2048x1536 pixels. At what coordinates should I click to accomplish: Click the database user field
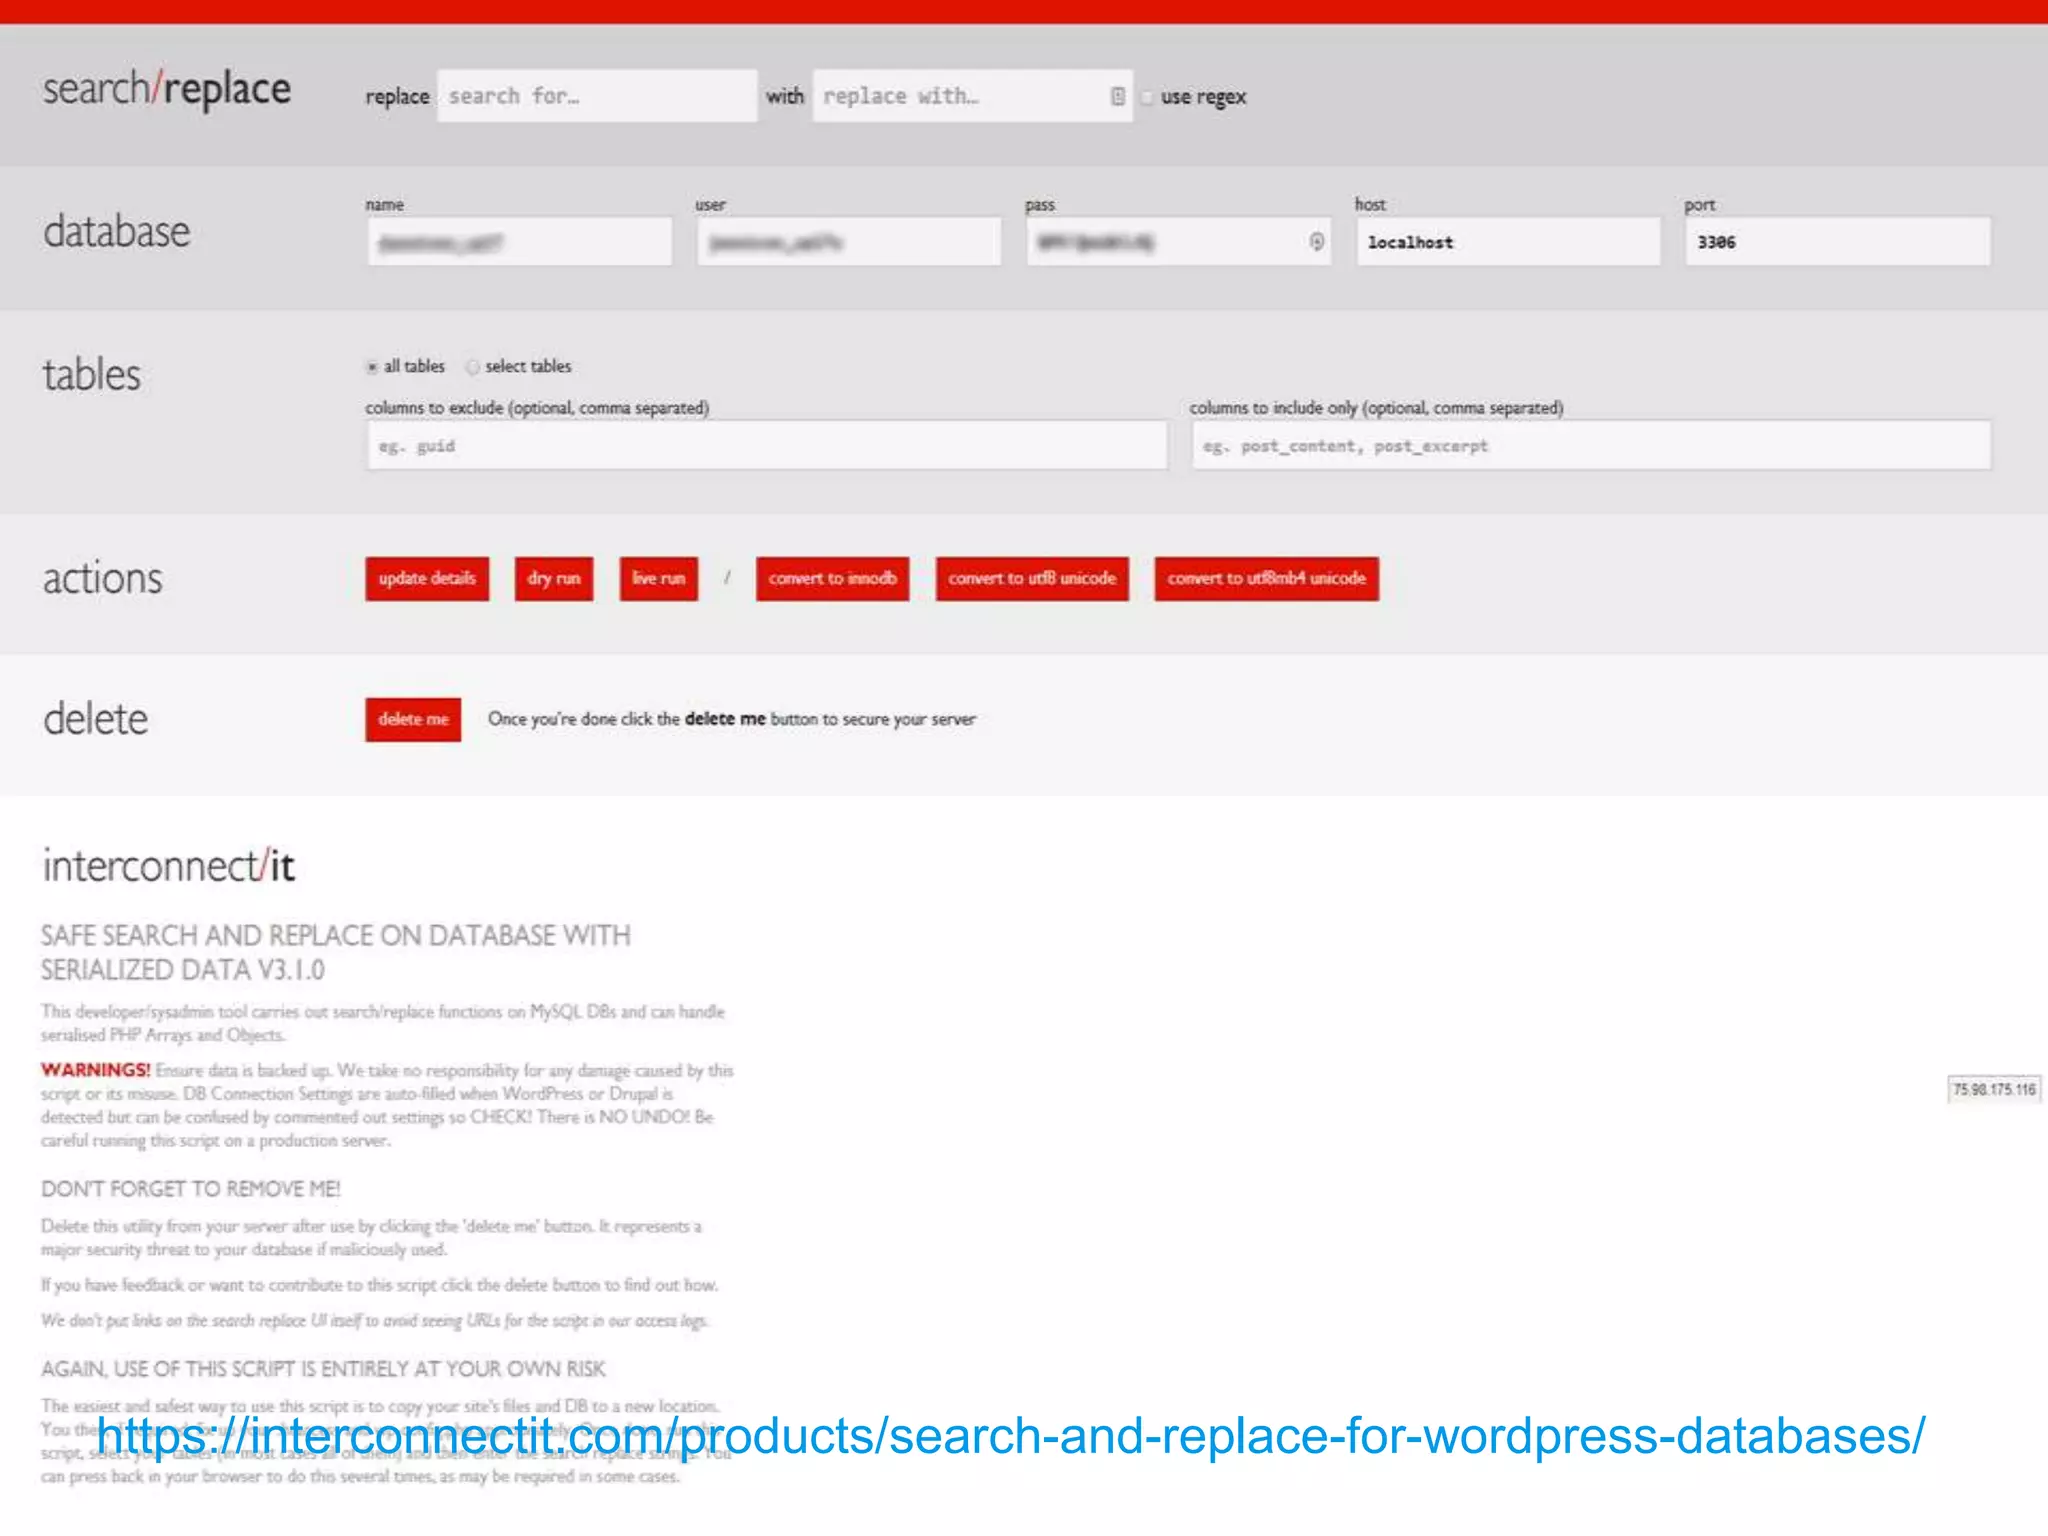tap(849, 242)
